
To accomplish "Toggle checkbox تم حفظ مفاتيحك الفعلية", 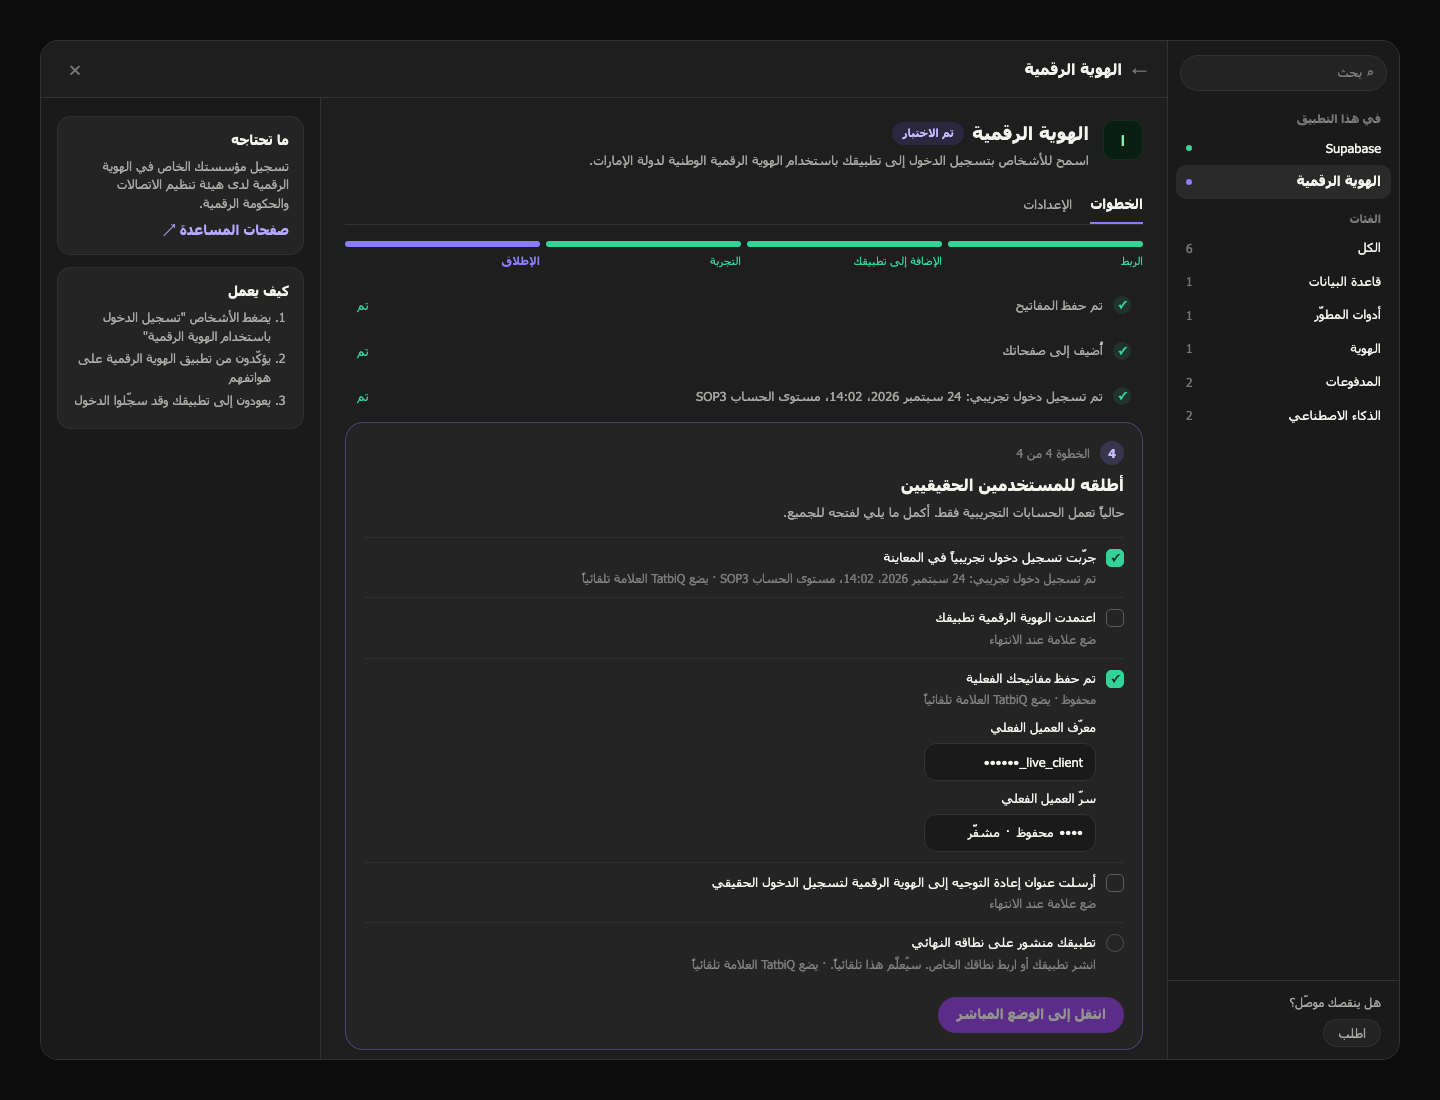I will point(1115,679).
